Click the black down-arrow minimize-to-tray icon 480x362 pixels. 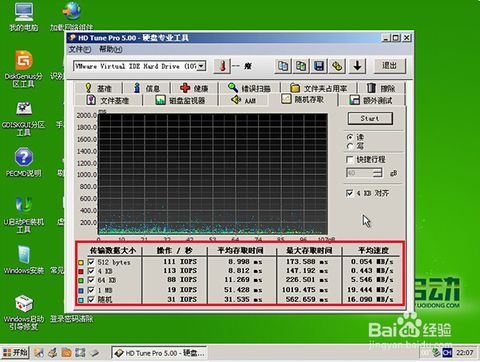357,66
